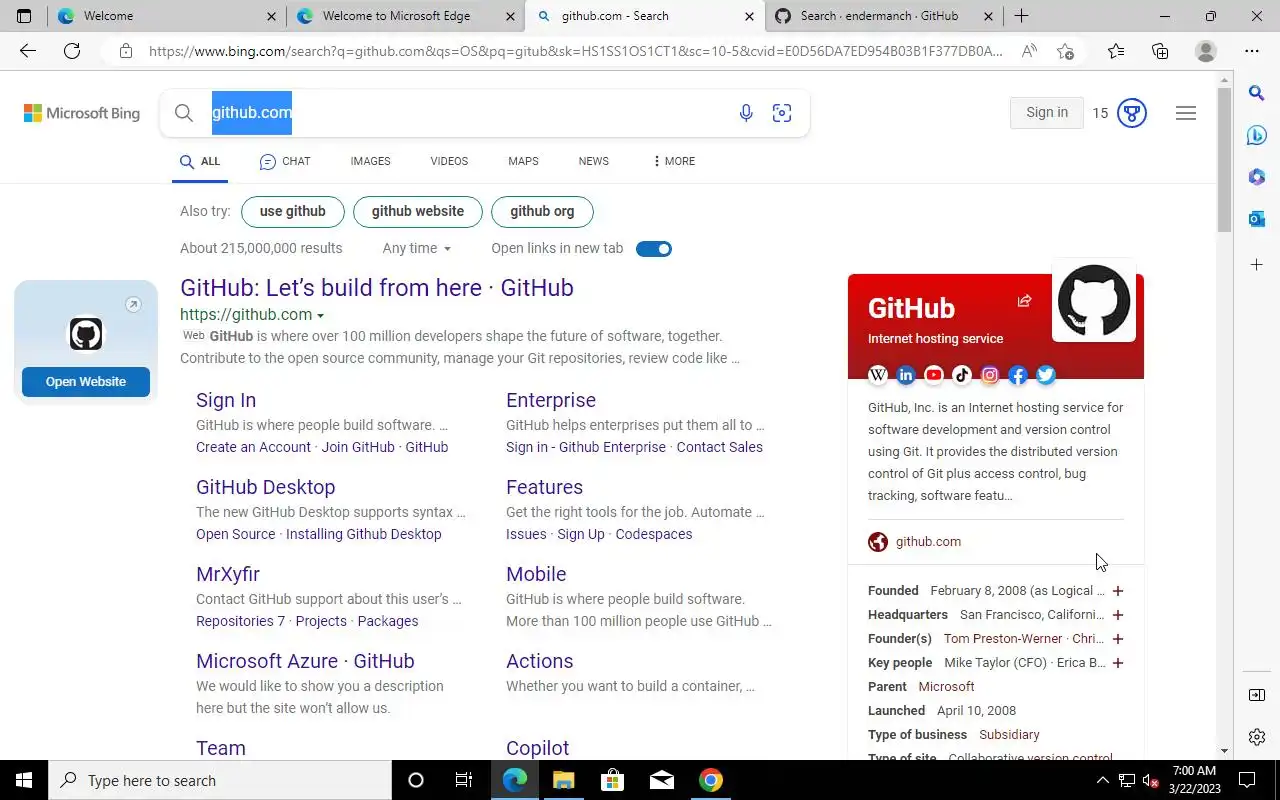Open a new browser tab
Viewport: 1280px width, 800px height.
[x=1021, y=16]
